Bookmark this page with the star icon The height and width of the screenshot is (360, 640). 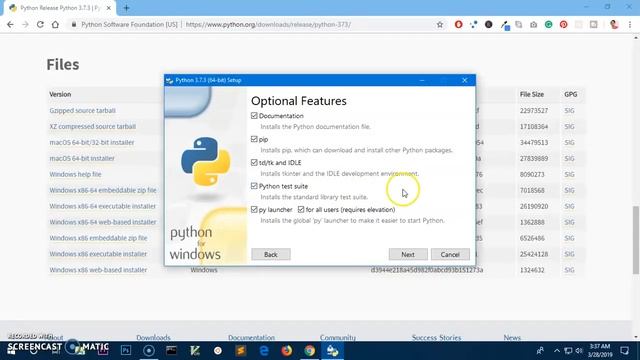pyautogui.click(x=440, y=24)
